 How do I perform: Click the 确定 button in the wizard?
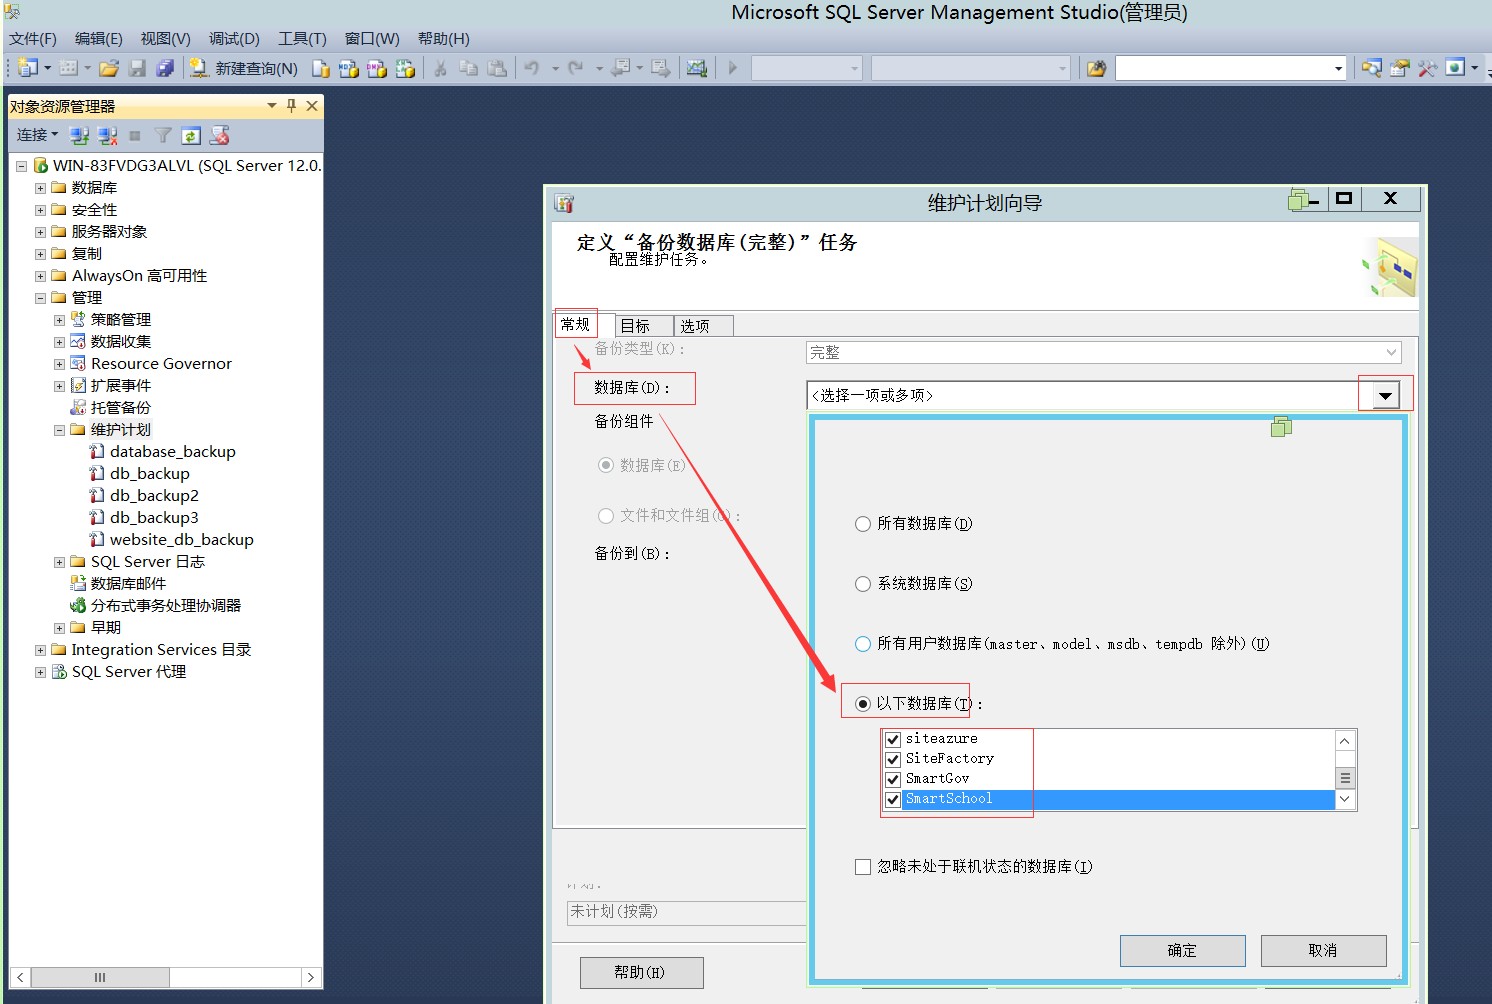point(1182,950)
